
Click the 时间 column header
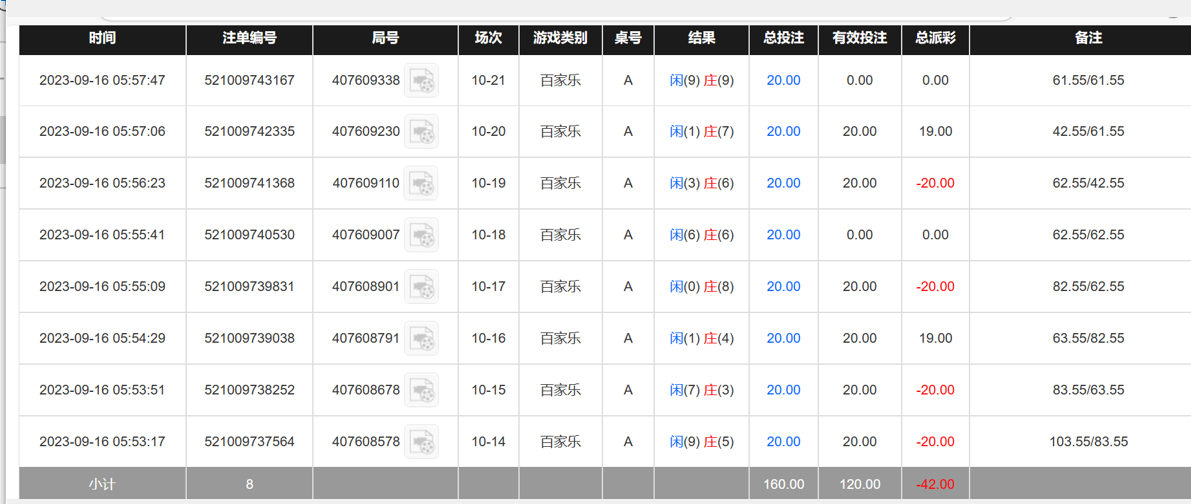[x=102, y=39]
